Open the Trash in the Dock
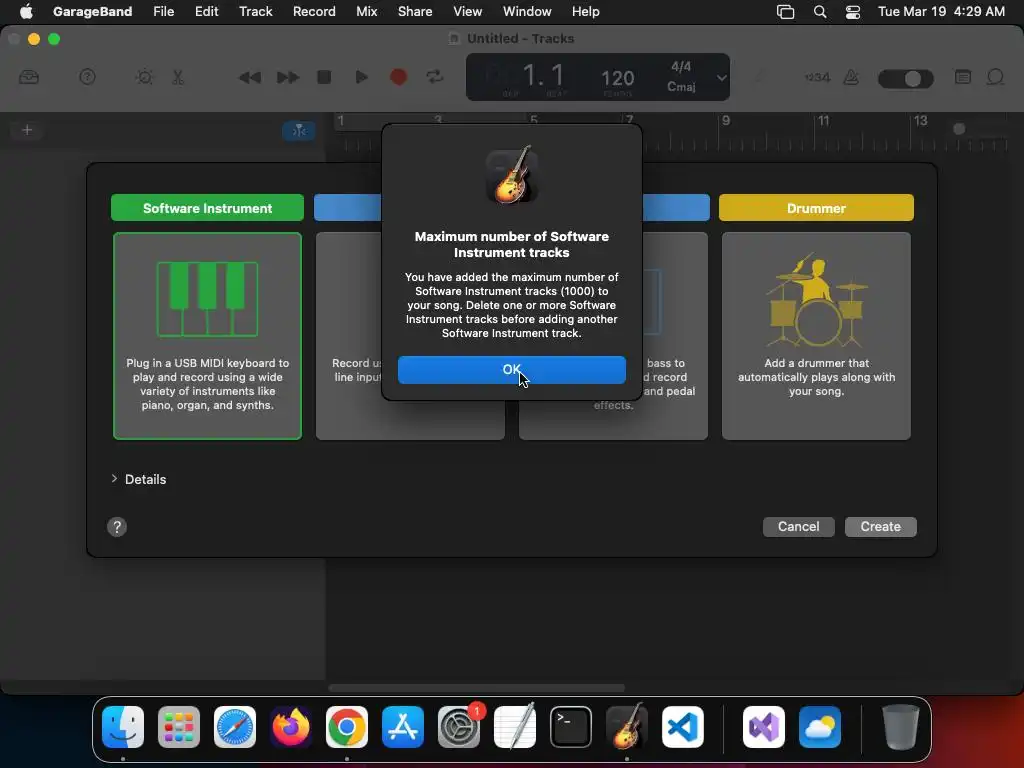Image resolution: width=1024 pixels, height=768 pixels. tap(901, 727)
